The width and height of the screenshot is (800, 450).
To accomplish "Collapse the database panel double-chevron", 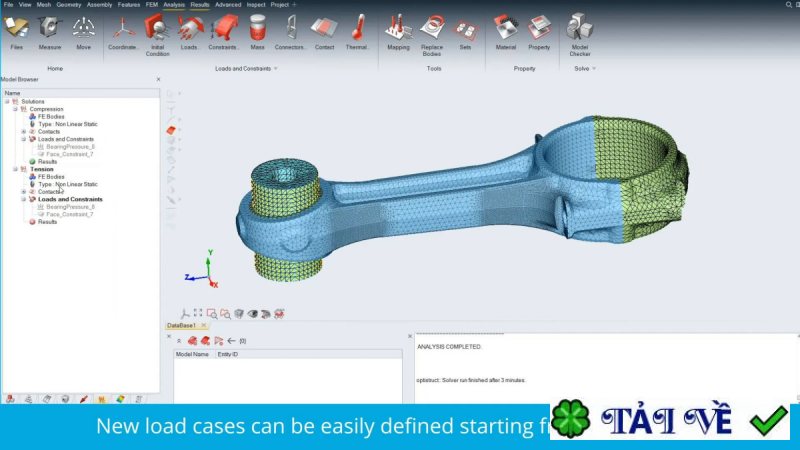I will (179, 341).
